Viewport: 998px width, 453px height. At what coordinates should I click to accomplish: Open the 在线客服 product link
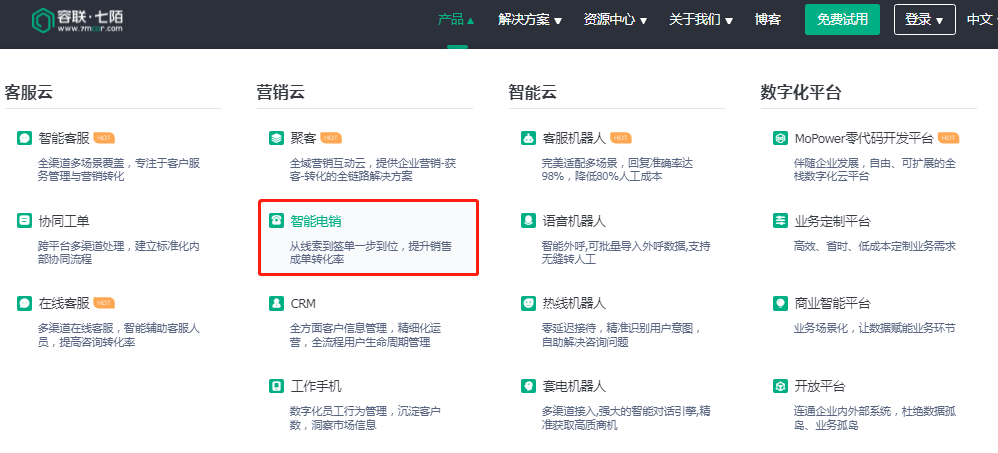tap(64, 303)
